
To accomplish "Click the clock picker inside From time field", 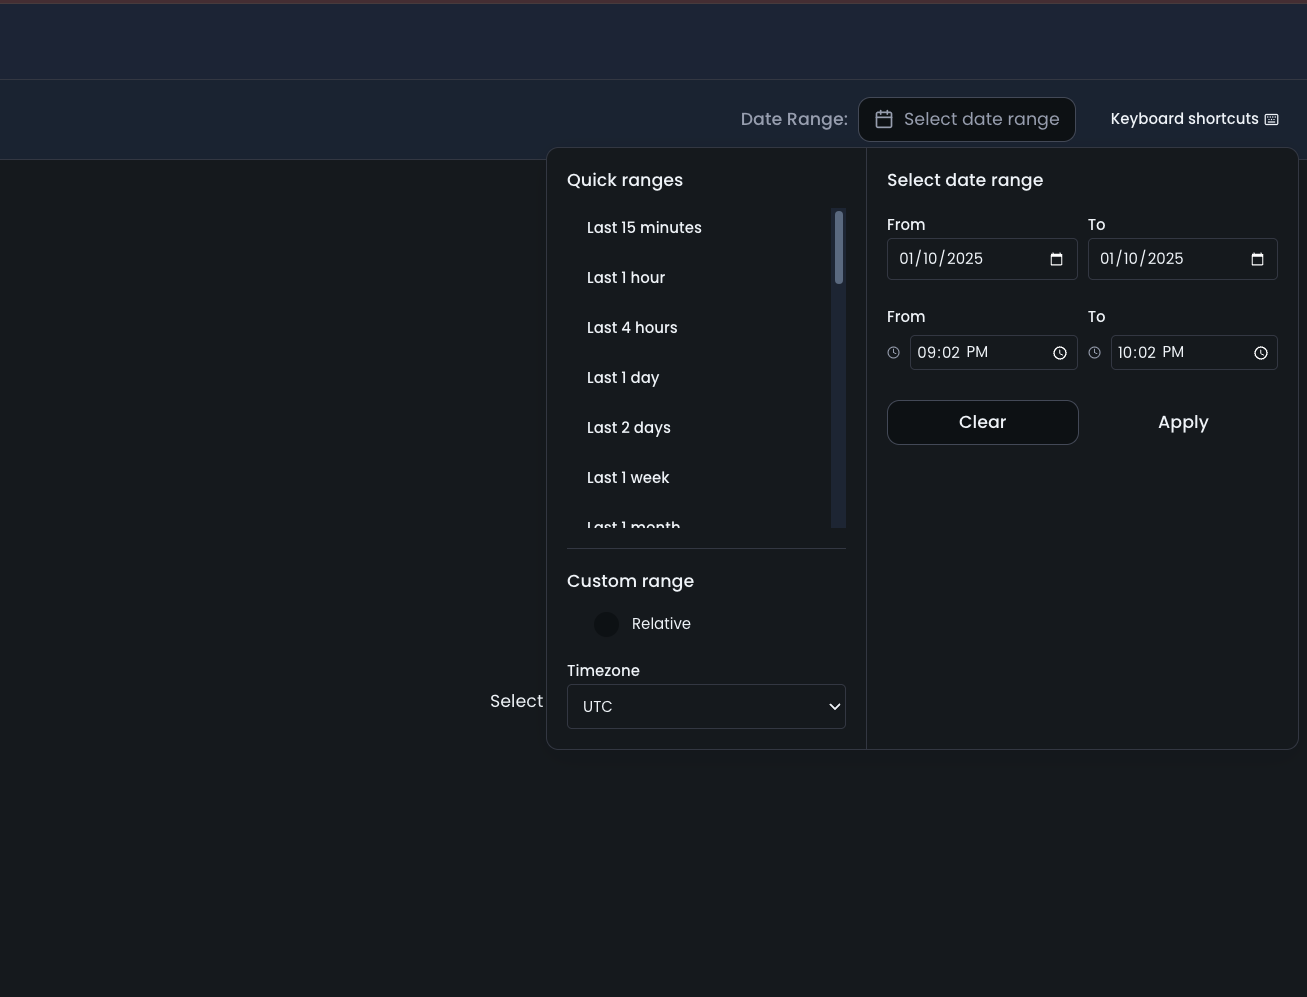I will [1059, 353].
